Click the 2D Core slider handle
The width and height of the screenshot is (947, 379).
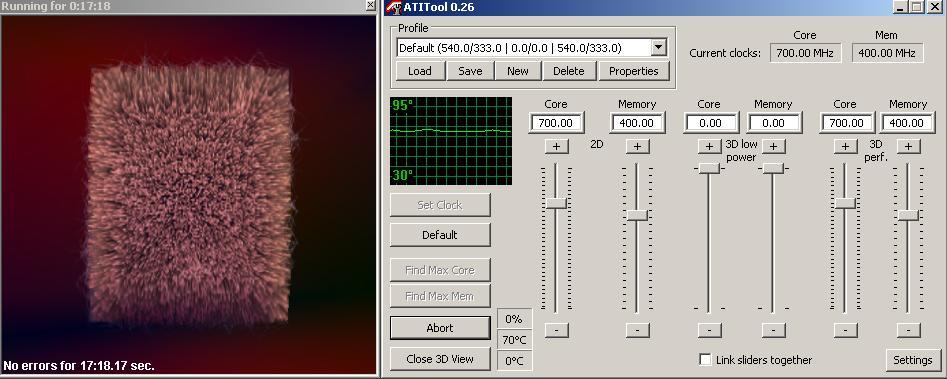coord(556,203)
